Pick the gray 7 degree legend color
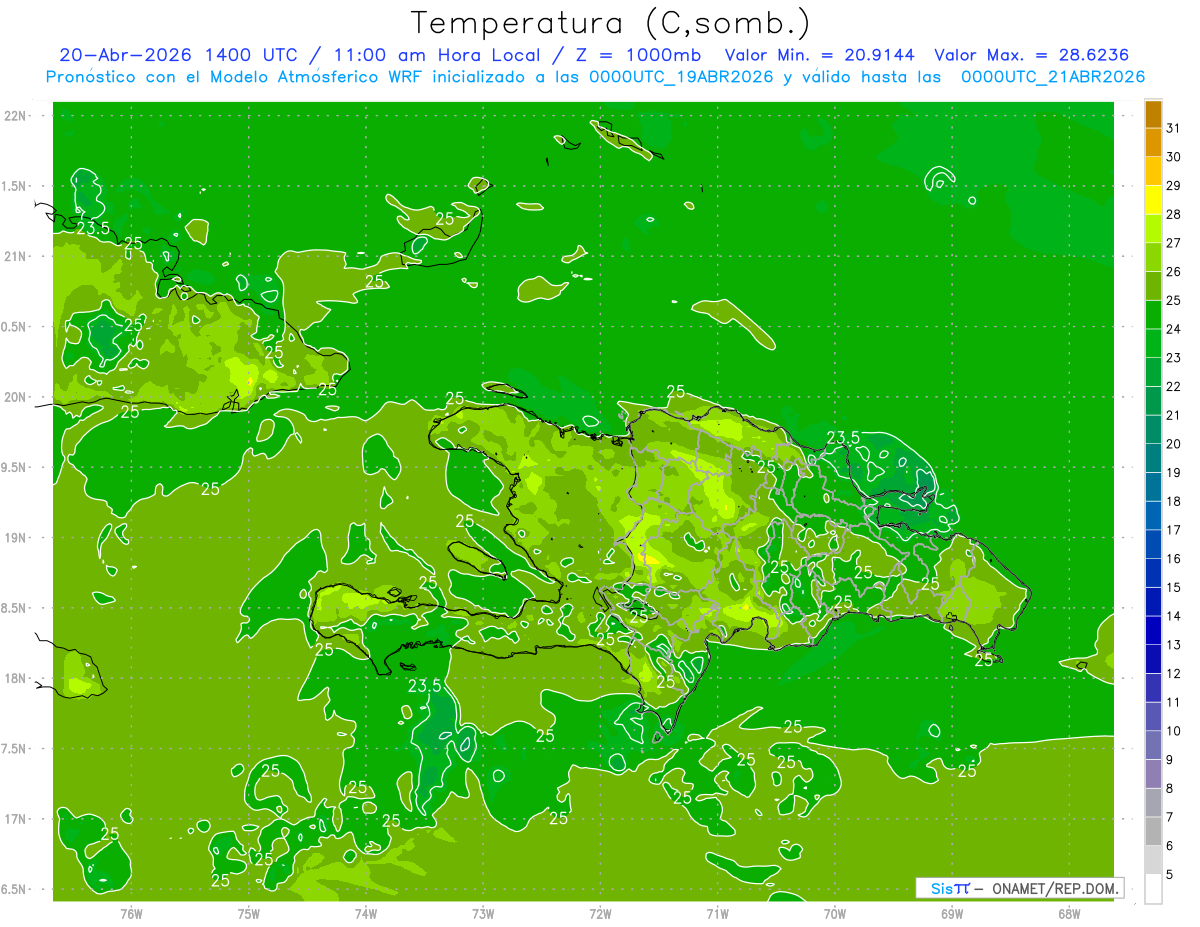This screenshot has width=1200, height=927. (x=1153, y=802)
